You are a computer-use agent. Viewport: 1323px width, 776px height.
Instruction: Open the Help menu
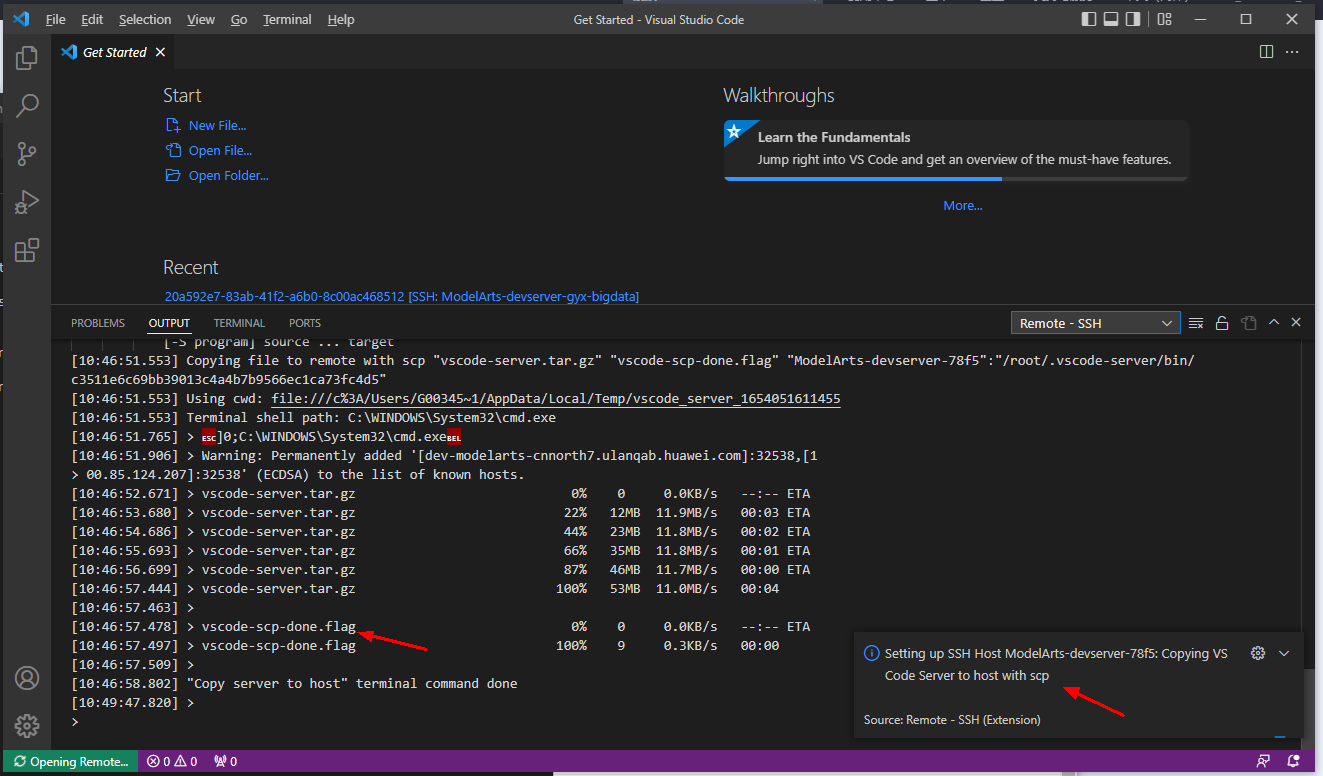(341, 19)
